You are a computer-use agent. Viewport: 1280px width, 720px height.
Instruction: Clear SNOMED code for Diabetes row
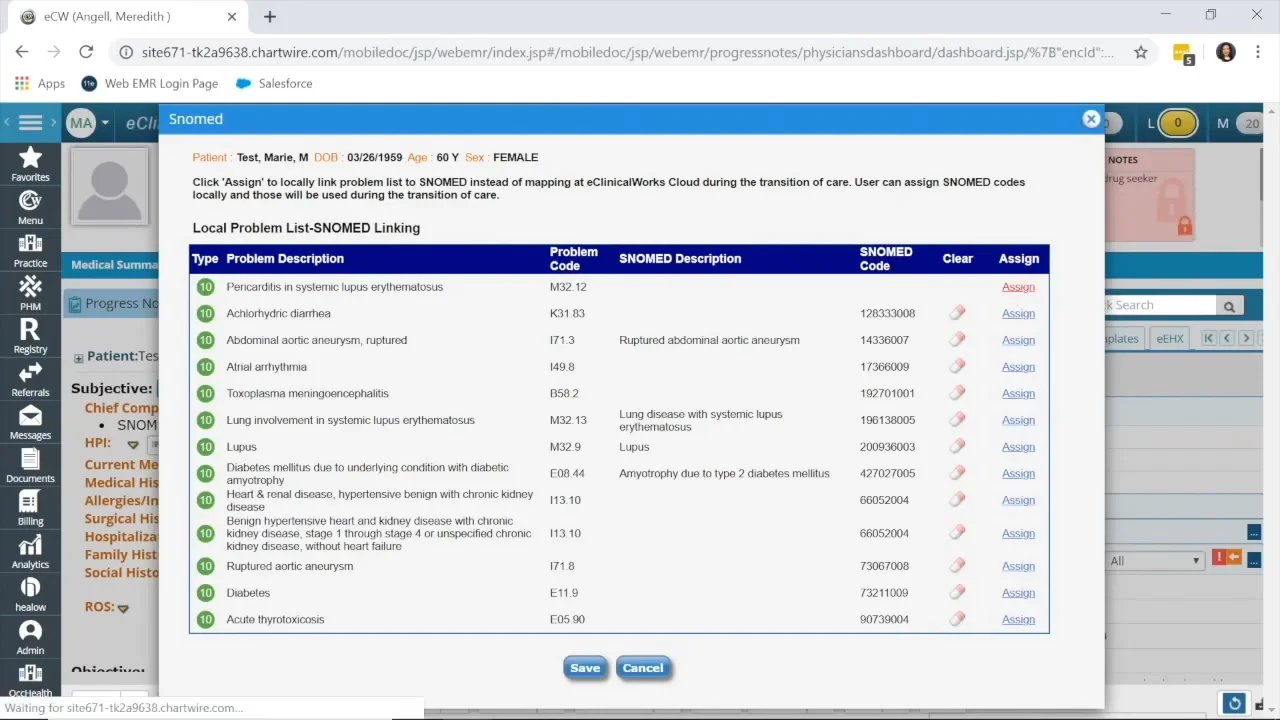(957, 593)
